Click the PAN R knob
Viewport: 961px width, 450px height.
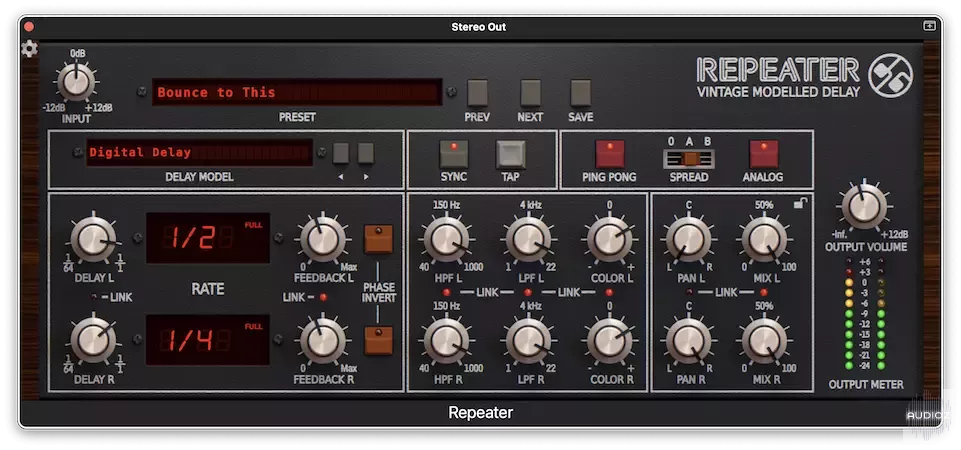(x=689, y=341)
